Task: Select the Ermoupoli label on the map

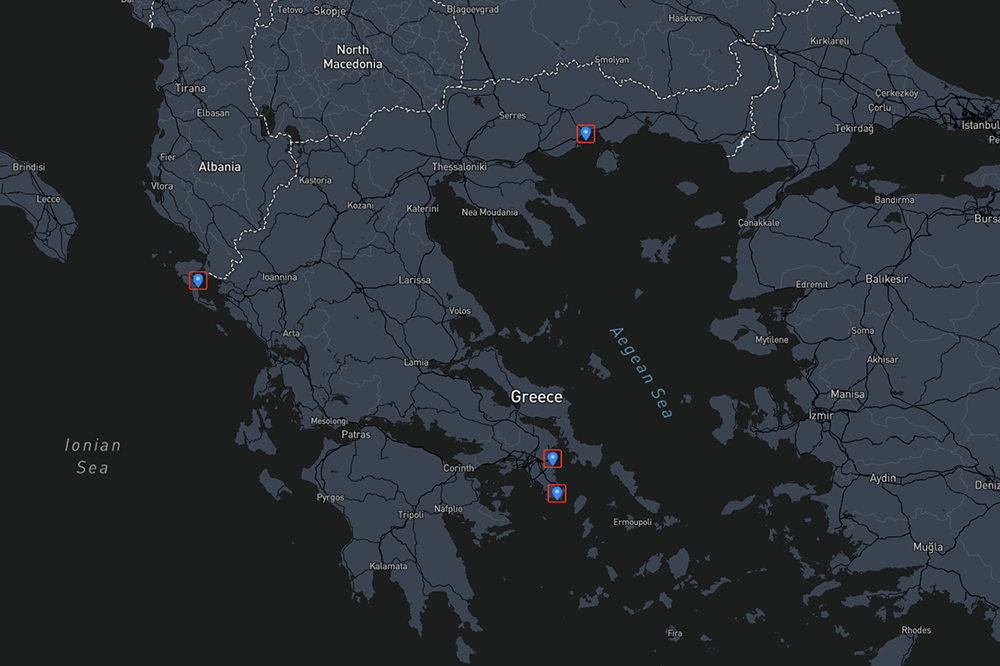Action: click(x=632, y=522)
